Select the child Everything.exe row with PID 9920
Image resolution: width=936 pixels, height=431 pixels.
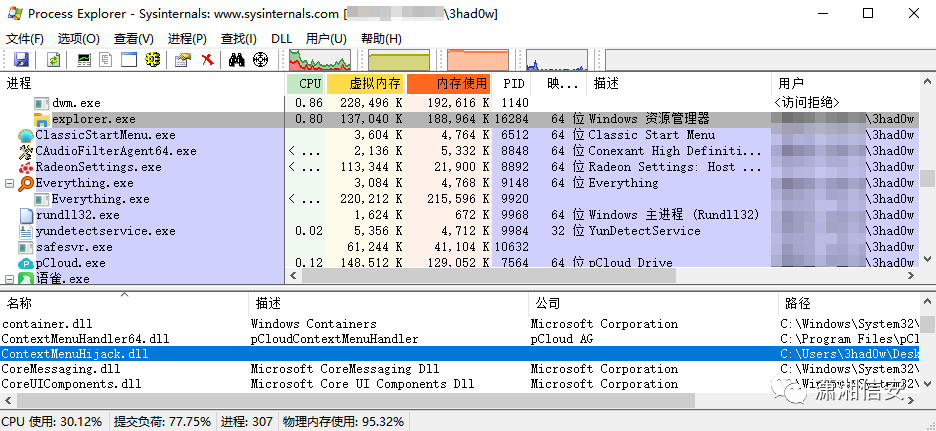point(460,199)
